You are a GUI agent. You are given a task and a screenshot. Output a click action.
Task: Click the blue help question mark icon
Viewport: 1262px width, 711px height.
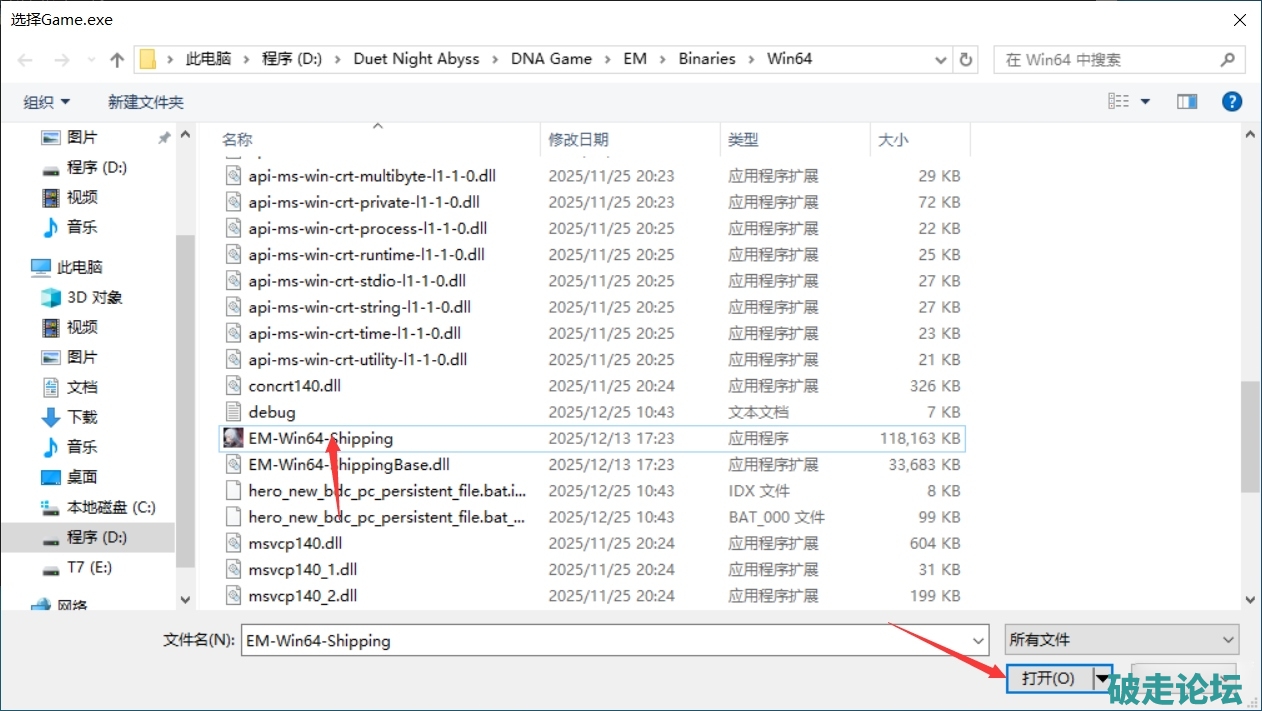(x=1232, y=102)
